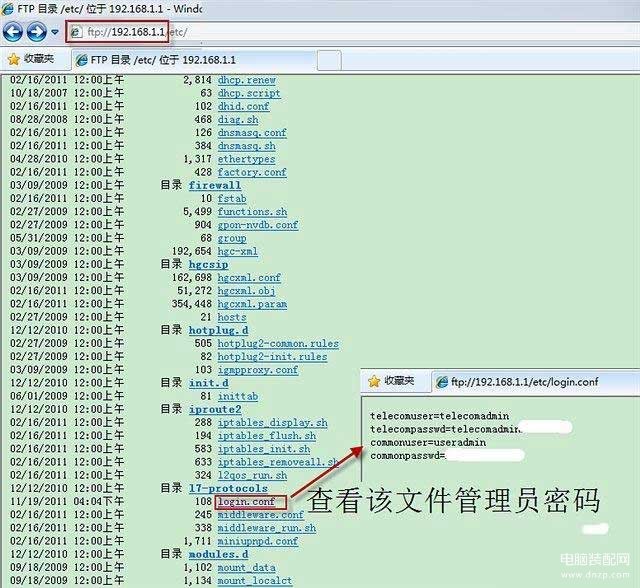
Task: Open the iptables_display.sh file link
Action: point(273,422)
